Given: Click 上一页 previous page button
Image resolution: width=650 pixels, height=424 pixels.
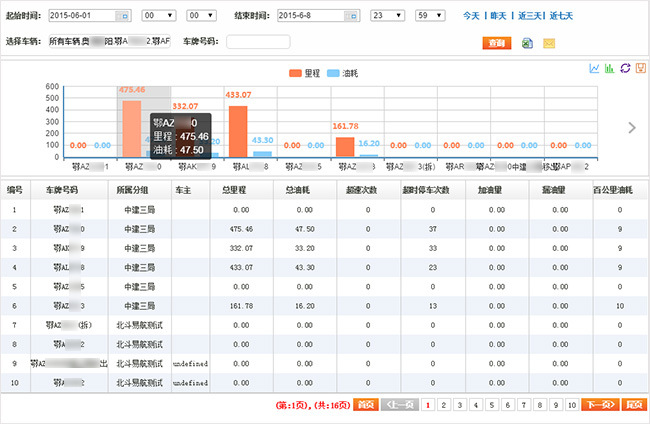Looking at the screenshot, I should (400, 405).
